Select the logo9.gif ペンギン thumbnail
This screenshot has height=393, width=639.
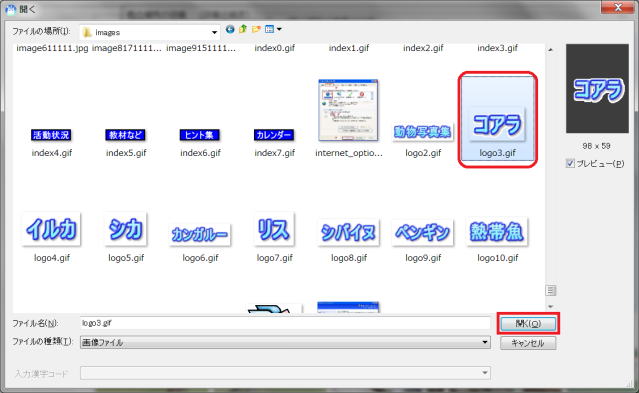tap(423, 233)
